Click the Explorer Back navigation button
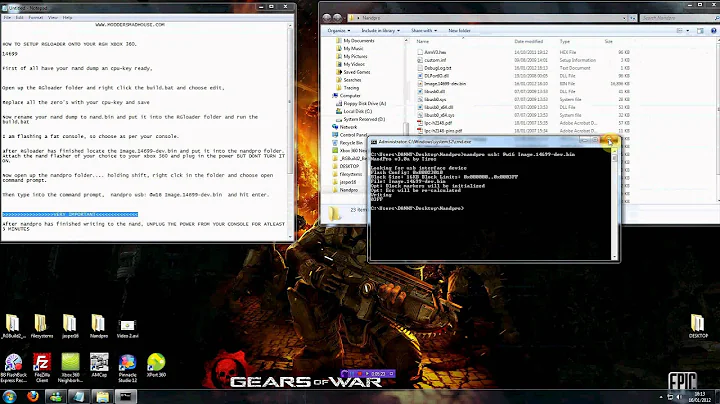 (x=327, y=18)
